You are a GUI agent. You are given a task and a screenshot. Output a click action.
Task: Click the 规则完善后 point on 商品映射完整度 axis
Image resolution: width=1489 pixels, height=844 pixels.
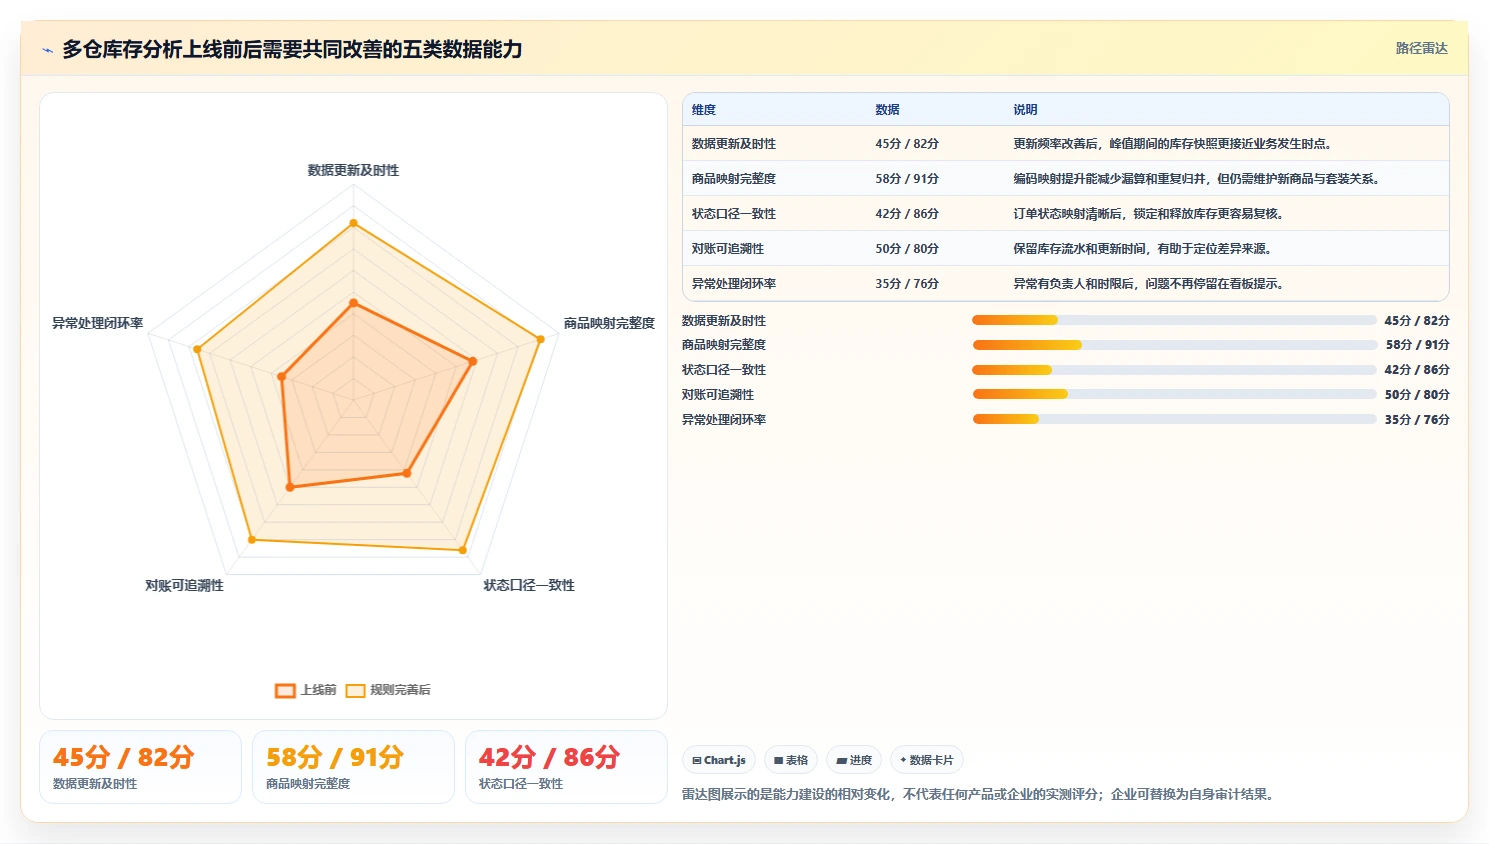tap(541, 339)
